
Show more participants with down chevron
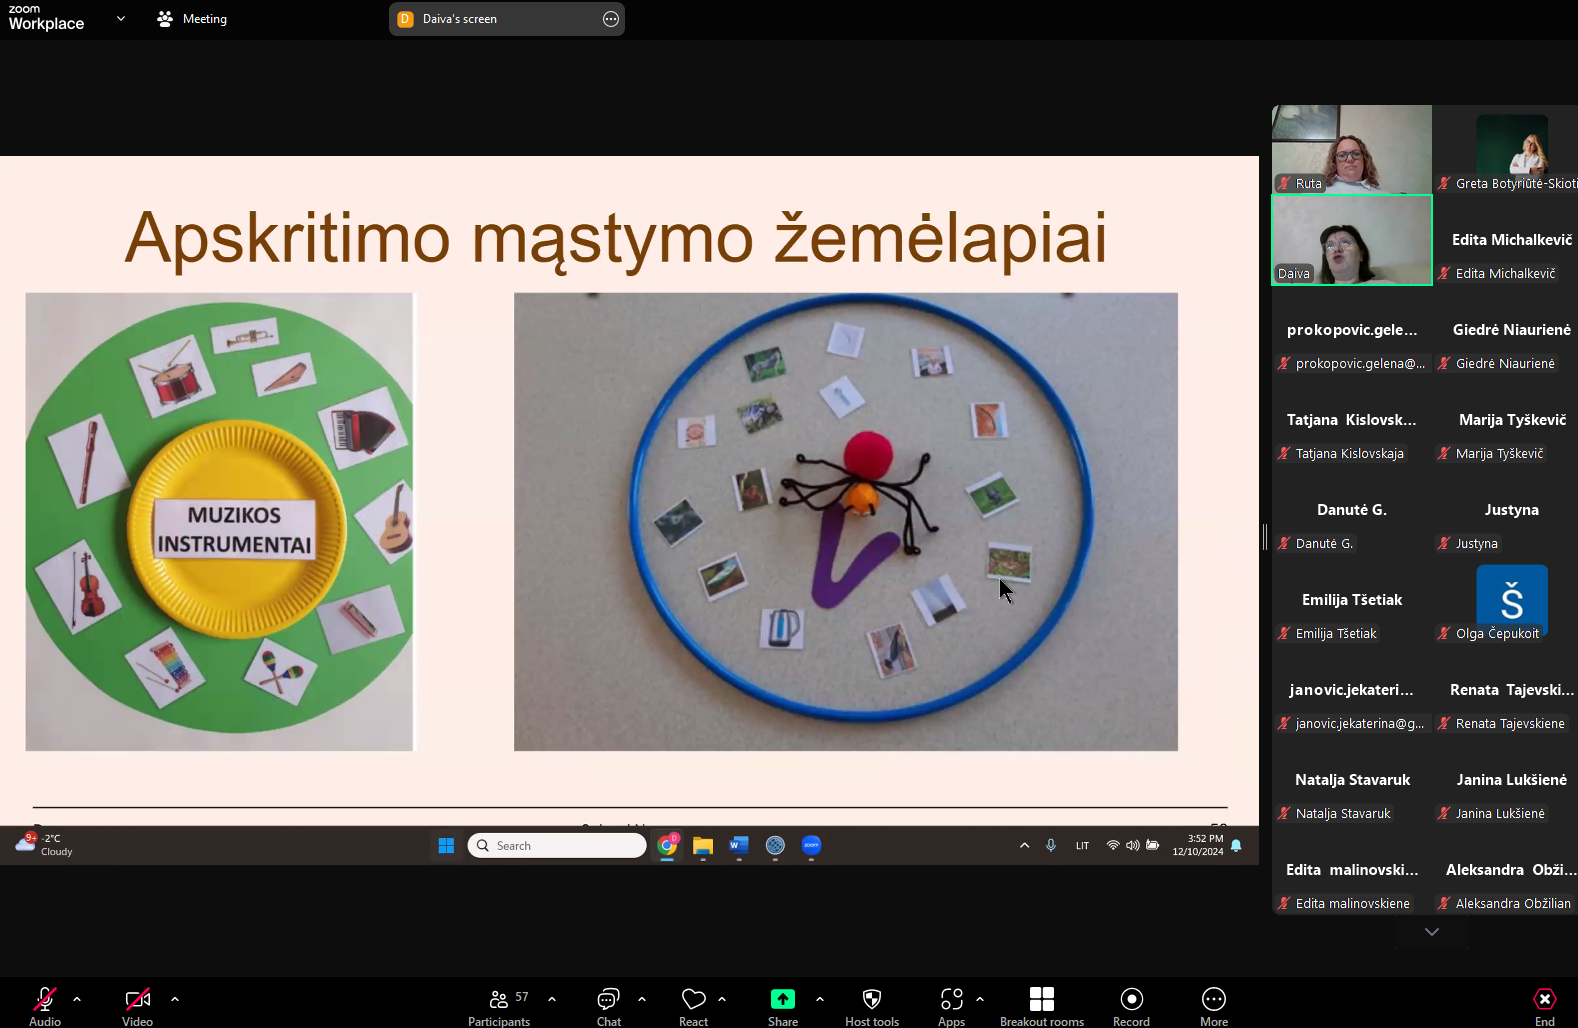[1432, 932]
